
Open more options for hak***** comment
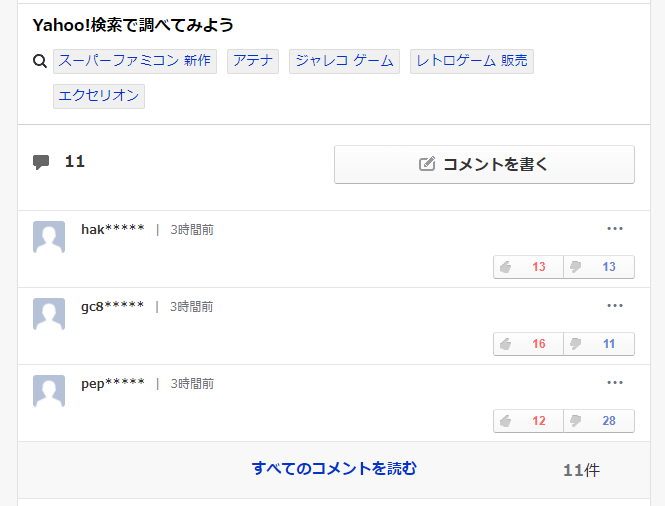coord(615,229)
